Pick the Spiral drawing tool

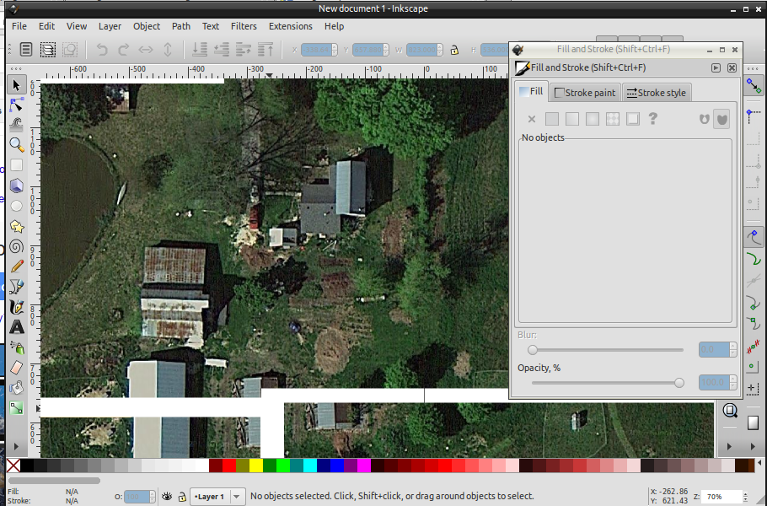17,246
